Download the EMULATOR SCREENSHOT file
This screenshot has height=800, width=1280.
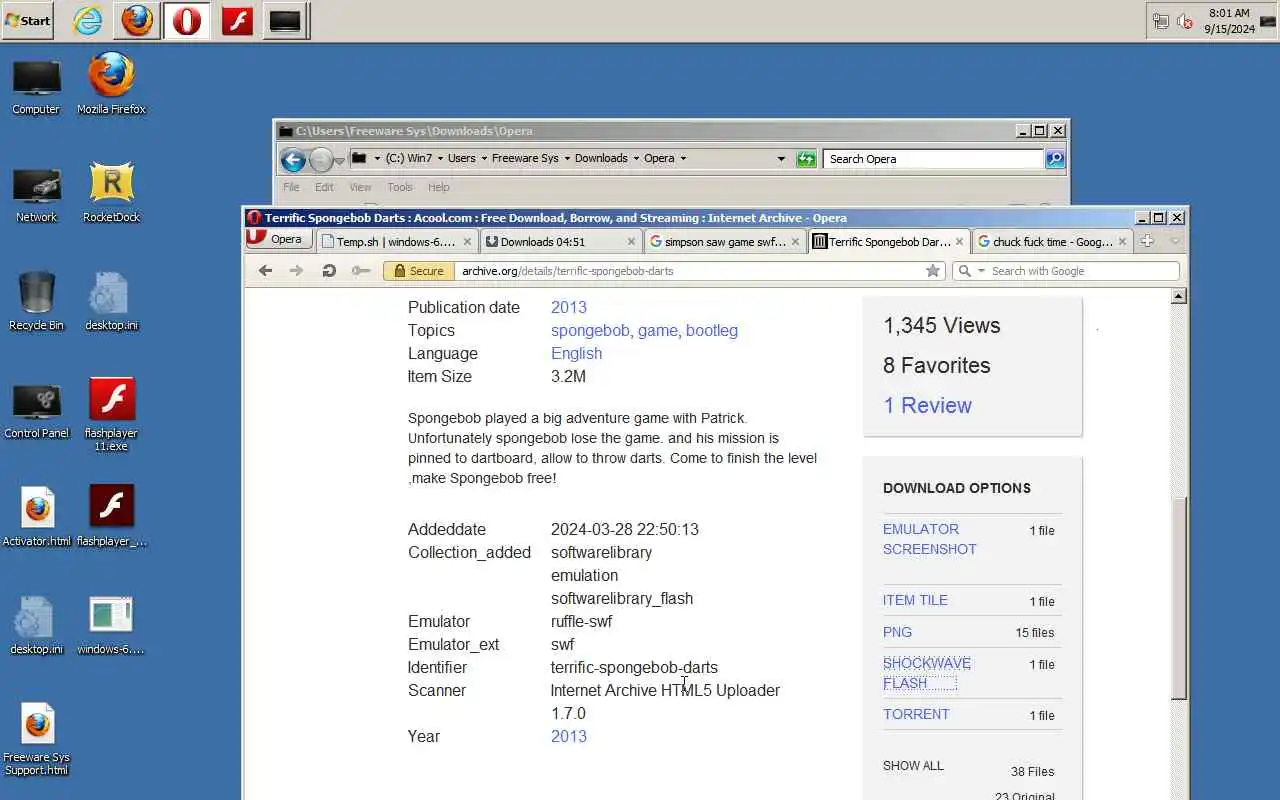pos(930,539)
